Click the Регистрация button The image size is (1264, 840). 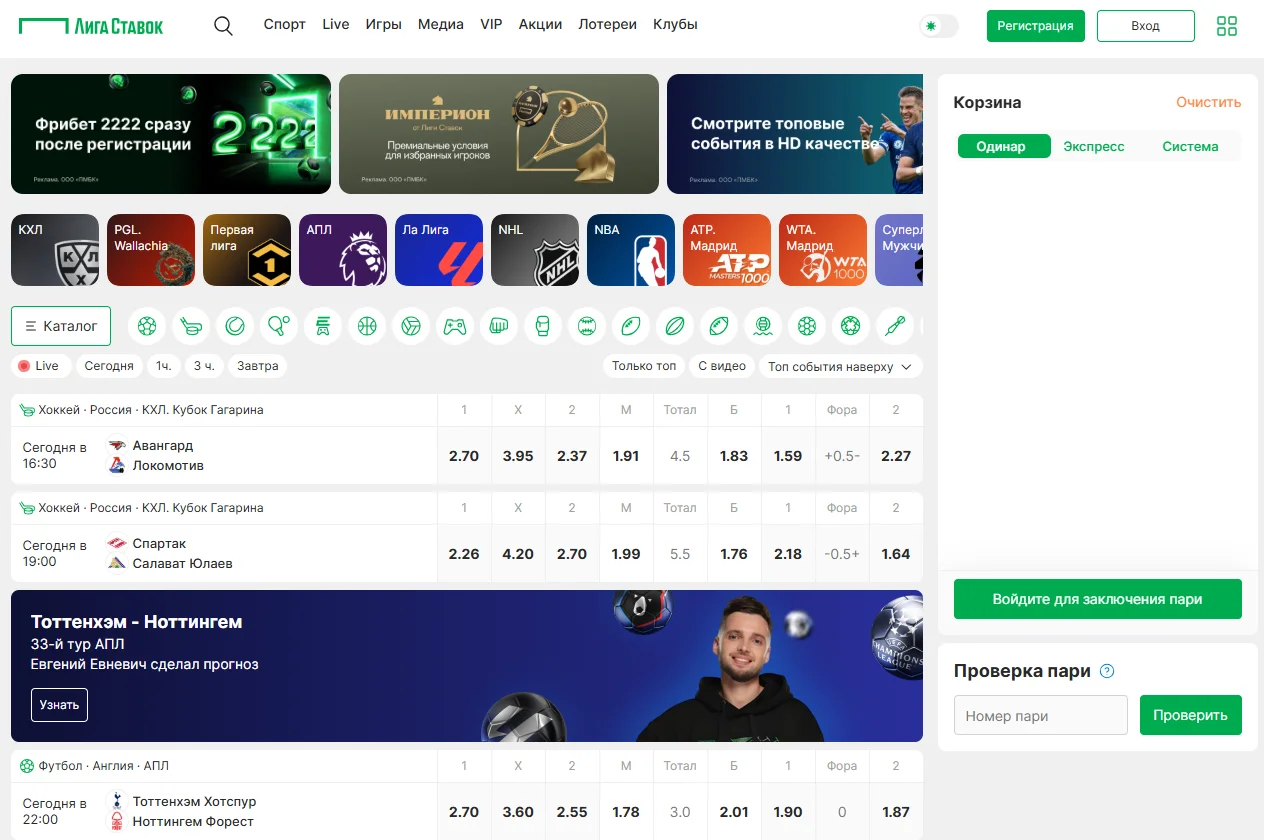click(1036, 26)
